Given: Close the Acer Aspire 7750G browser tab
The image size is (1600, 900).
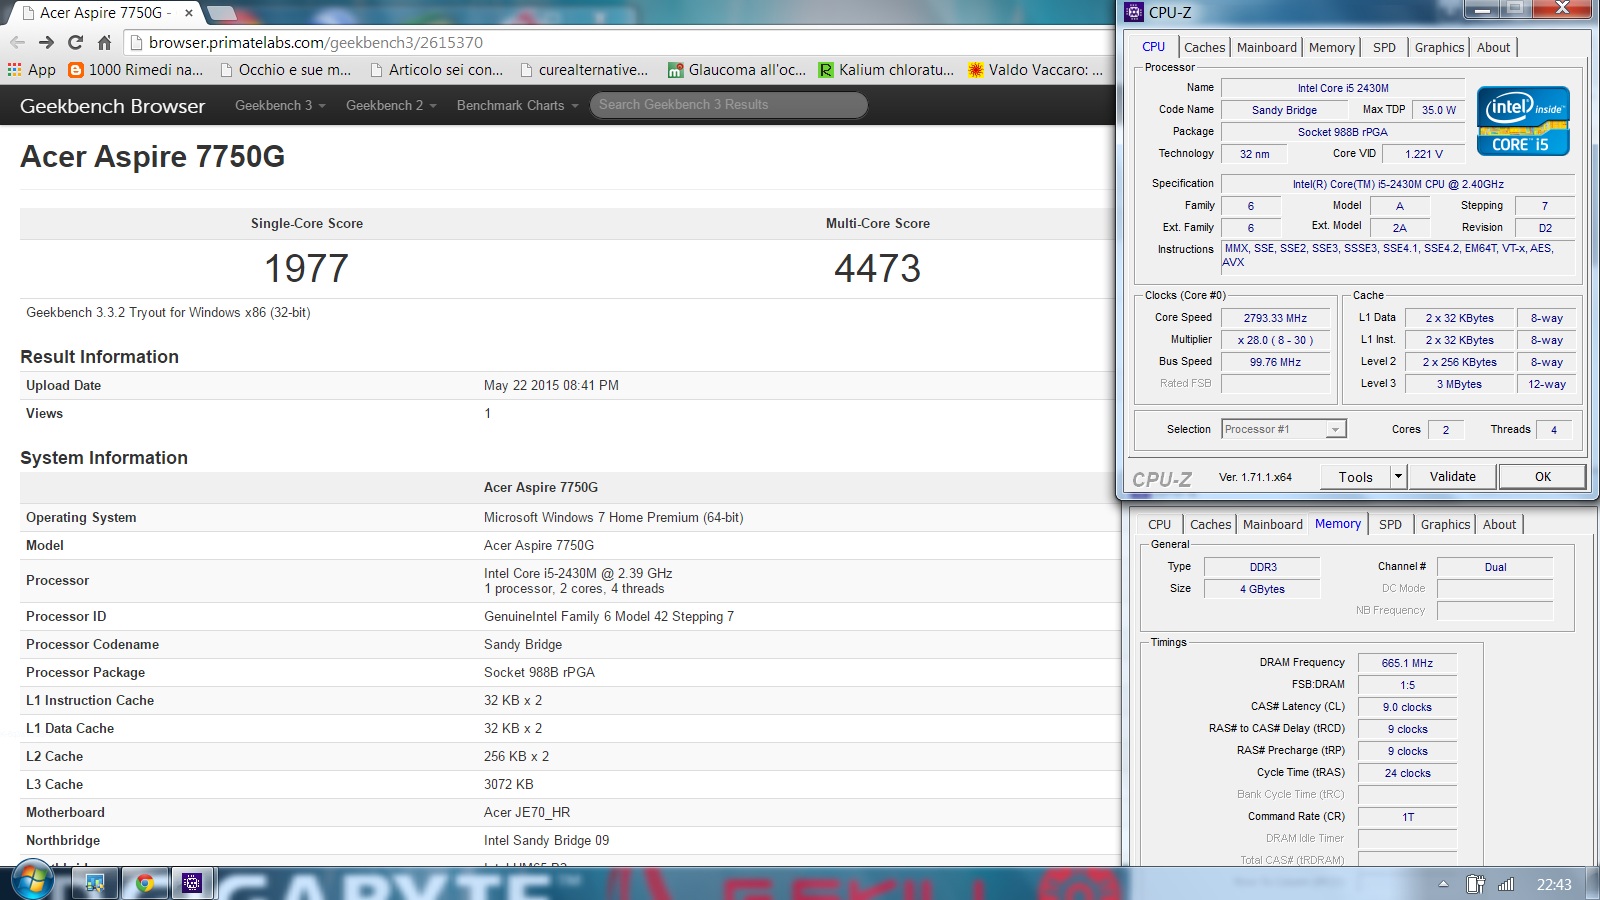Looking at the screenshot, I should (188, 13).
